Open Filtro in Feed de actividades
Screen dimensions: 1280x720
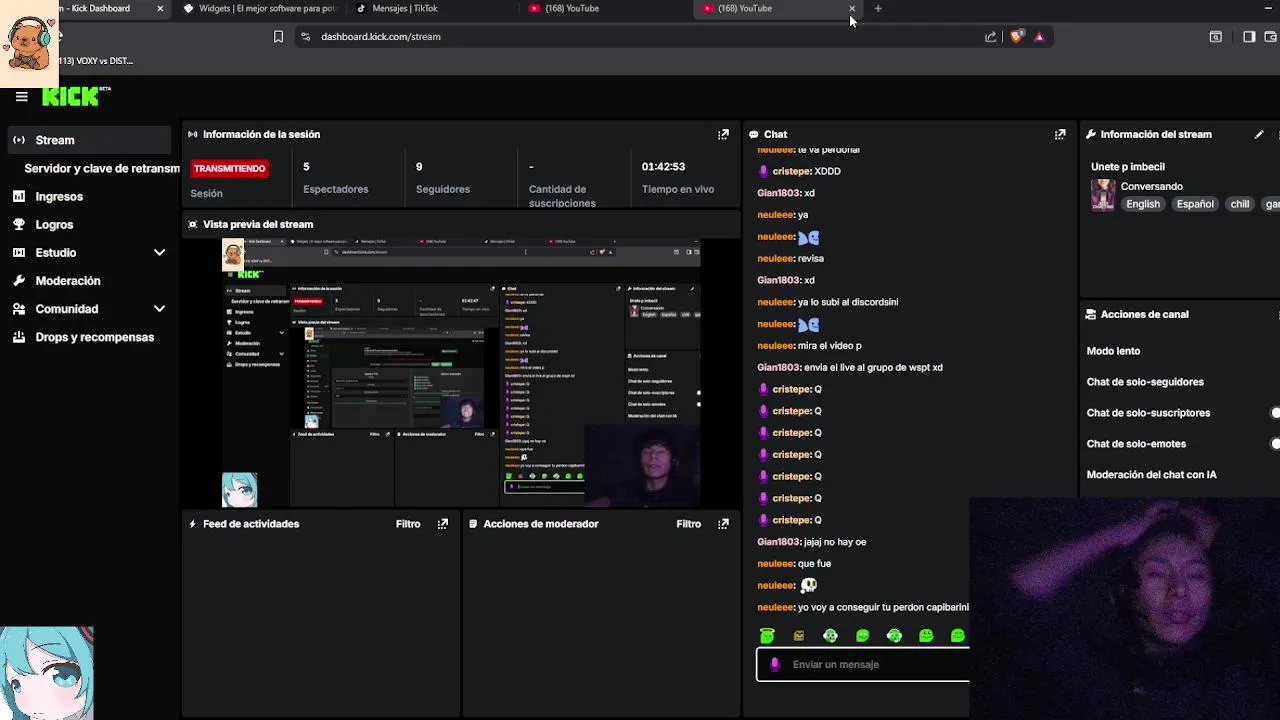click(x=408, y=524)
